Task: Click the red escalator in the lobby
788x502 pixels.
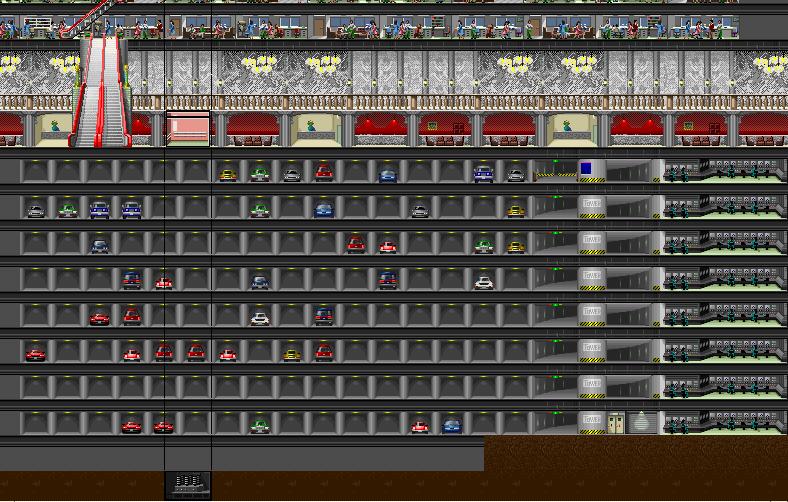Action: (x=104, y=90)
